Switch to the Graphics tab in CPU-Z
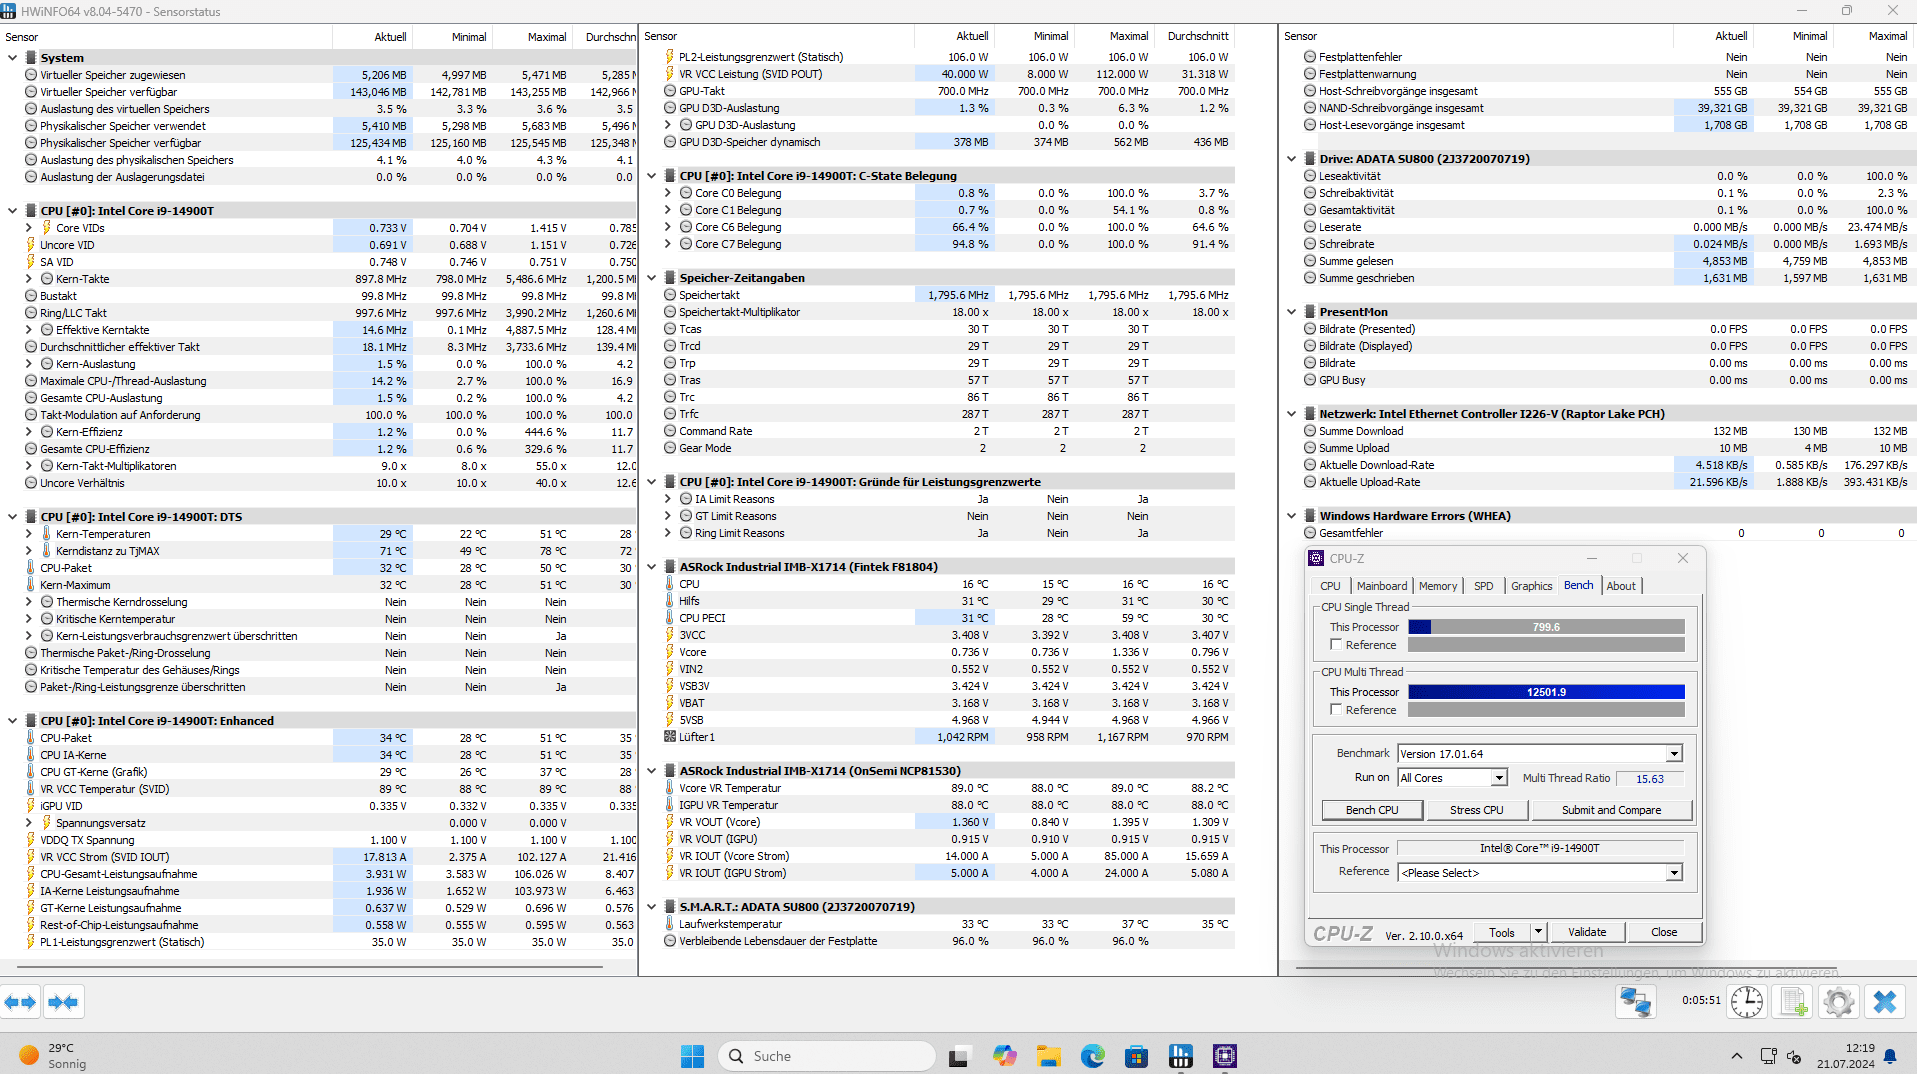This screenshot has height=1074, width=1917. pos(1531,586)
